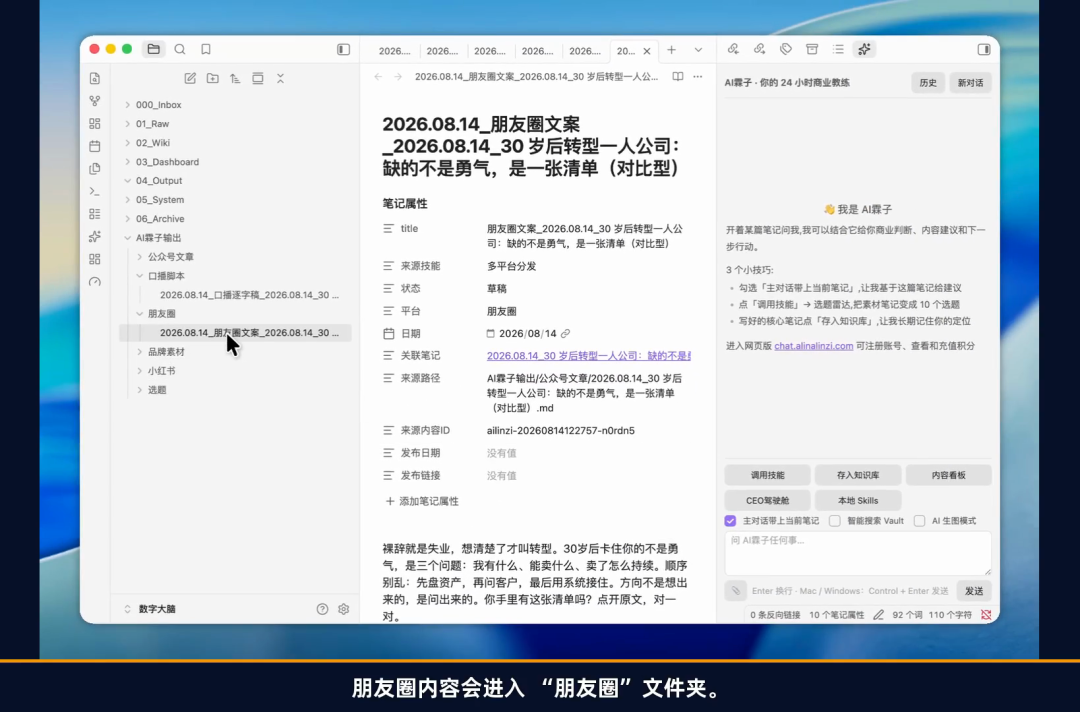1080x712 pixels.
Task: Open the 口播逐字稿 note in file tree
Action: [249, 295]
